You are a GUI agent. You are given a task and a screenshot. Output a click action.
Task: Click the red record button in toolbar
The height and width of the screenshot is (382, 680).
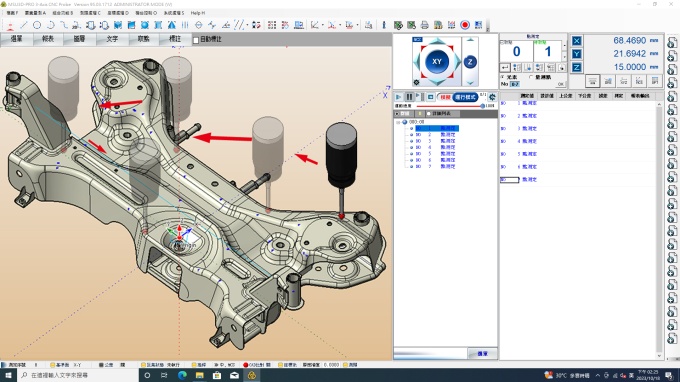click(465, 25)
